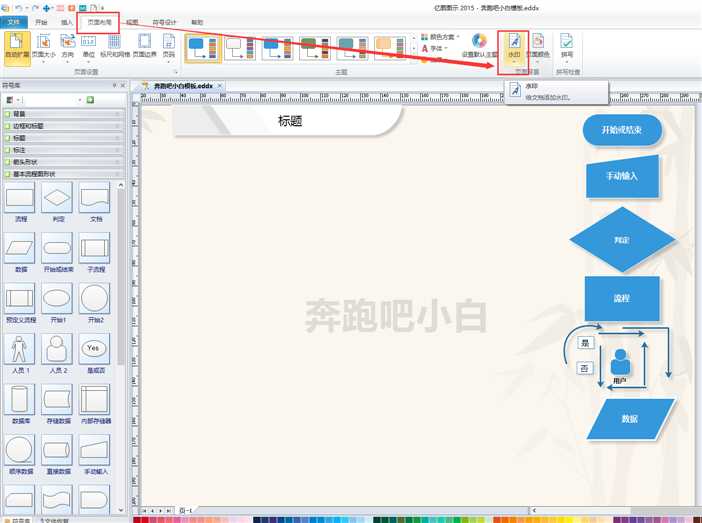Click the redo icon in quick access toolbar

[x=35, y=8]
